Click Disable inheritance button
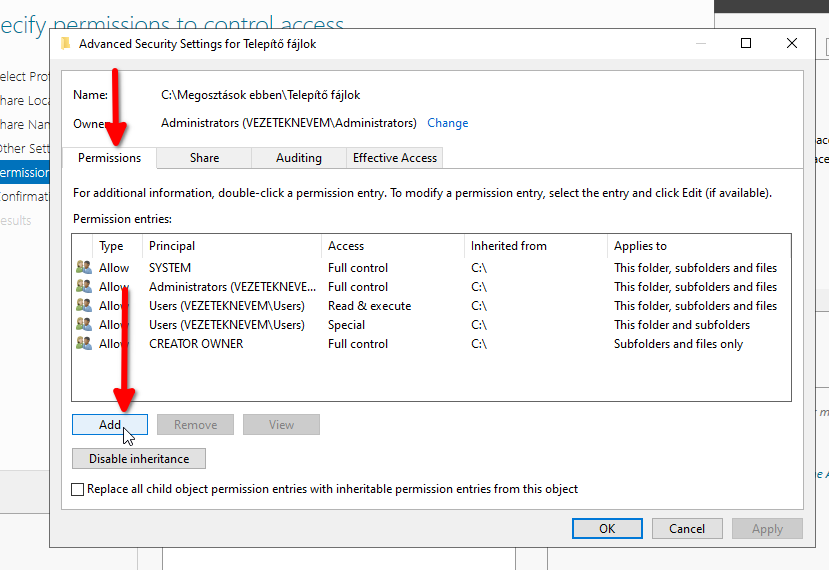This screenshot has width=829, height=570. (139, 459)
